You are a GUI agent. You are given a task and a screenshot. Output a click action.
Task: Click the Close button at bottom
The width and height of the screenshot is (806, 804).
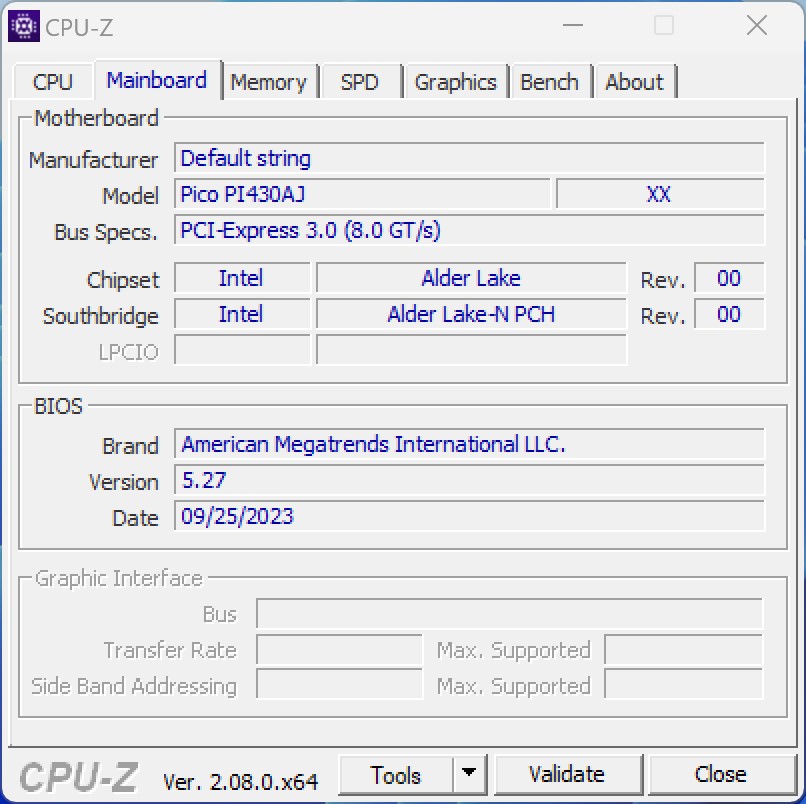tap(721, 775)
